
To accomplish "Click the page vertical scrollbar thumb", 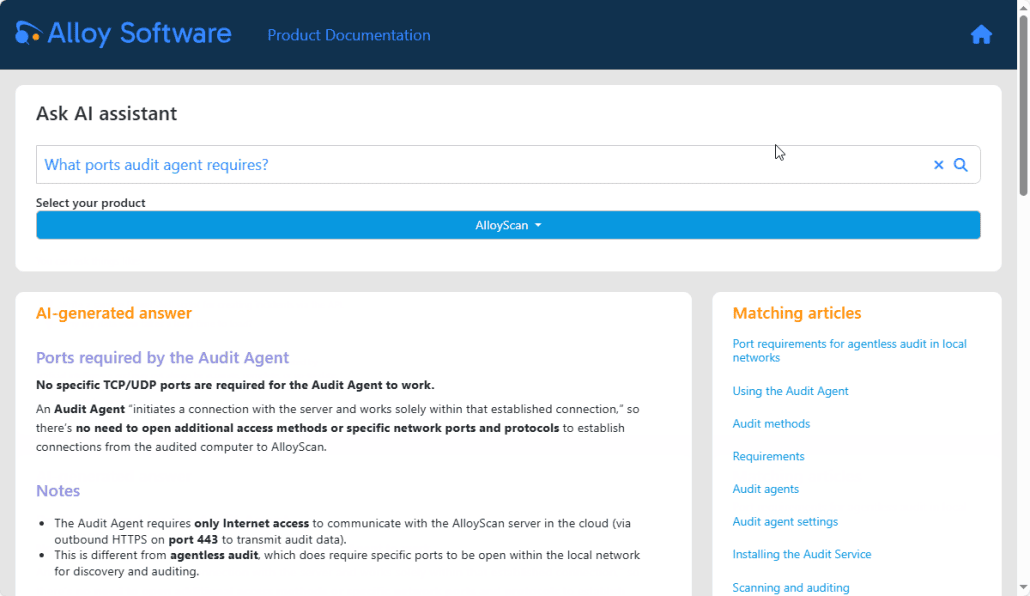I will [x=1023, y=105].
